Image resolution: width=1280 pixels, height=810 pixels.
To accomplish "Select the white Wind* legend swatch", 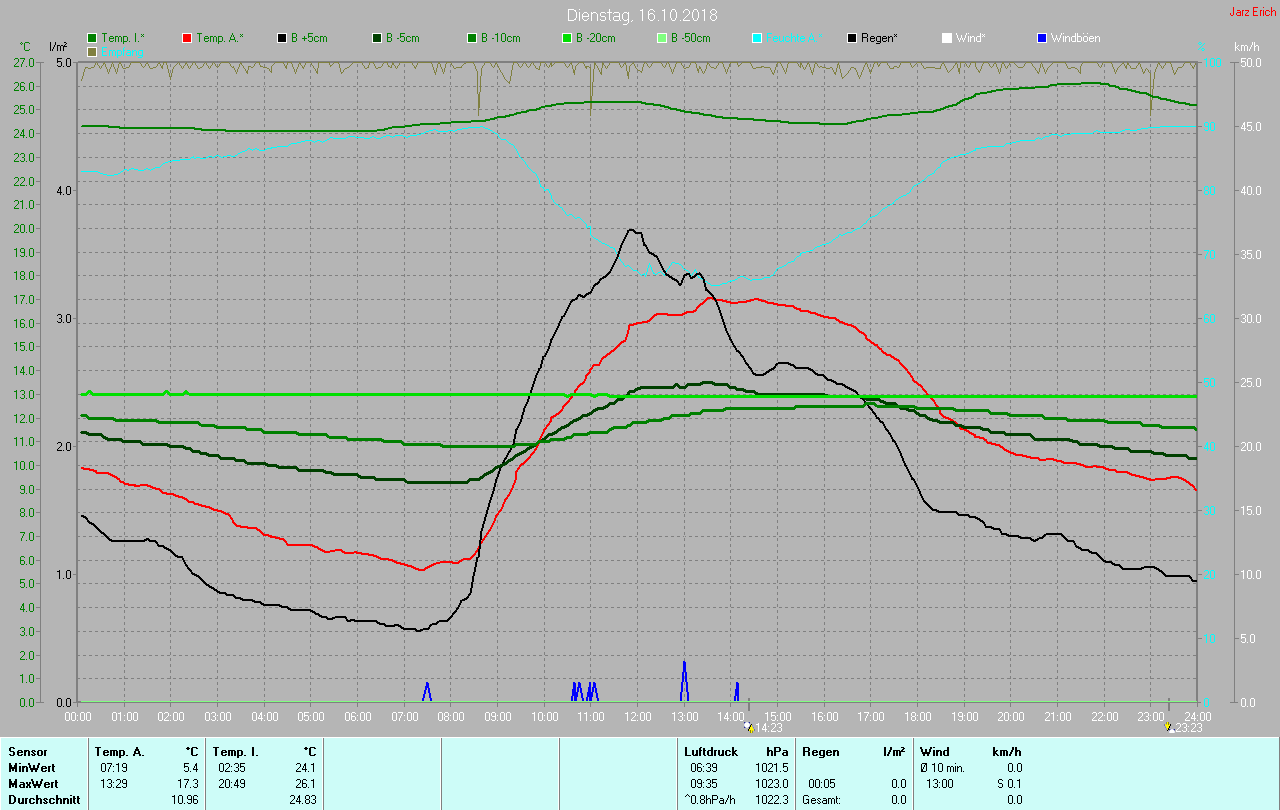I will coord(947,38).
